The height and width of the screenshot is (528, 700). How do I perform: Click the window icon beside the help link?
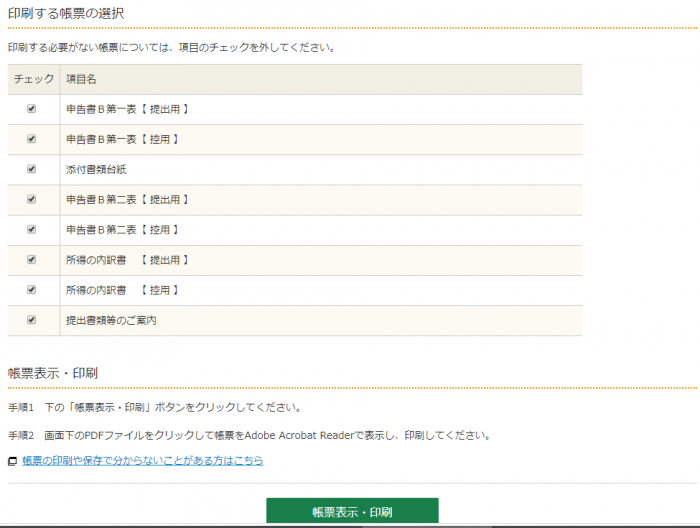[x=12, y=461]
